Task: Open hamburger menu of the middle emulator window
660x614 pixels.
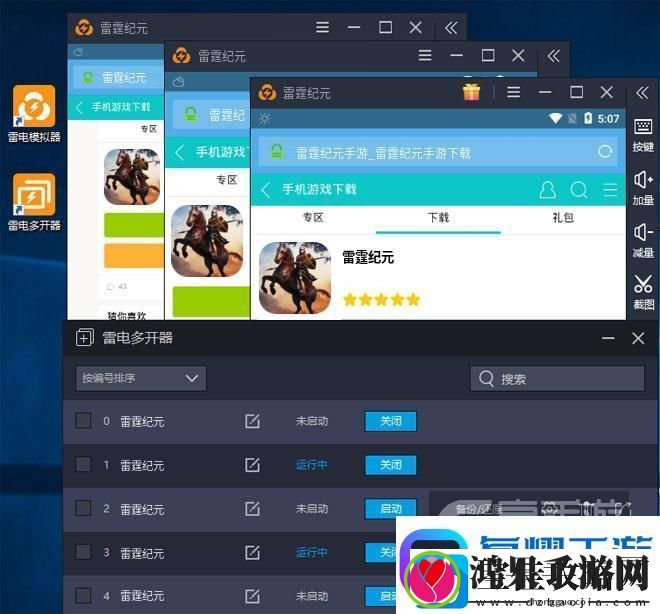Action: (425, 55)
